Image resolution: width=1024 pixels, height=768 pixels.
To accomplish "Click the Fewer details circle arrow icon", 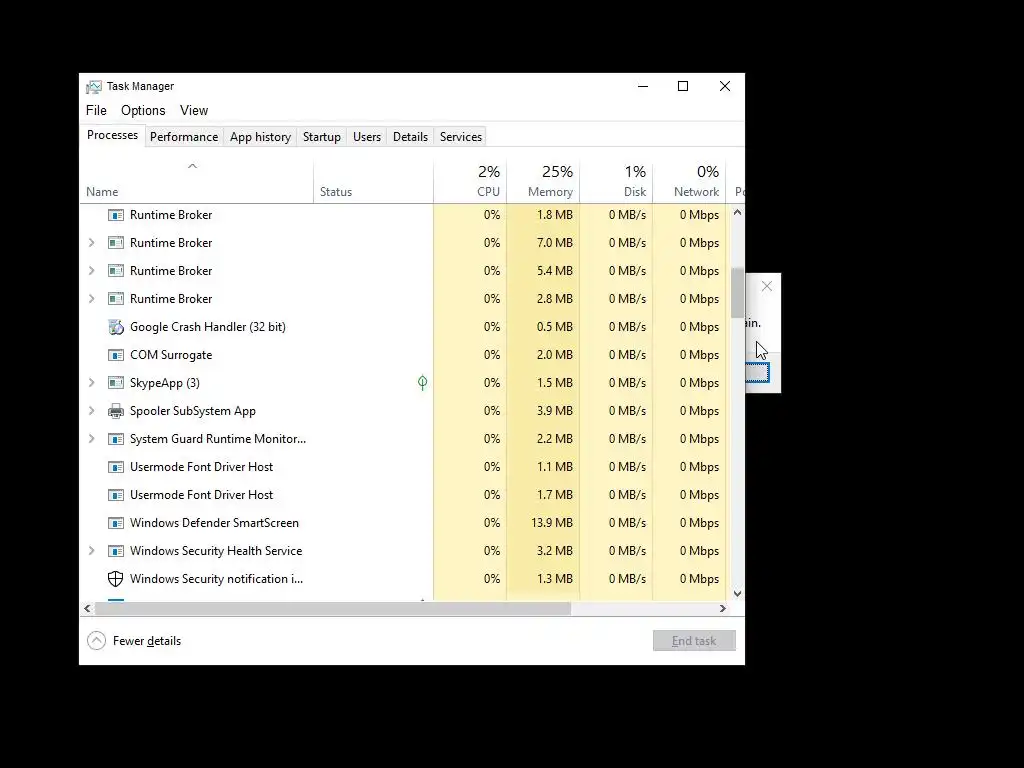I will pos(97,641).
